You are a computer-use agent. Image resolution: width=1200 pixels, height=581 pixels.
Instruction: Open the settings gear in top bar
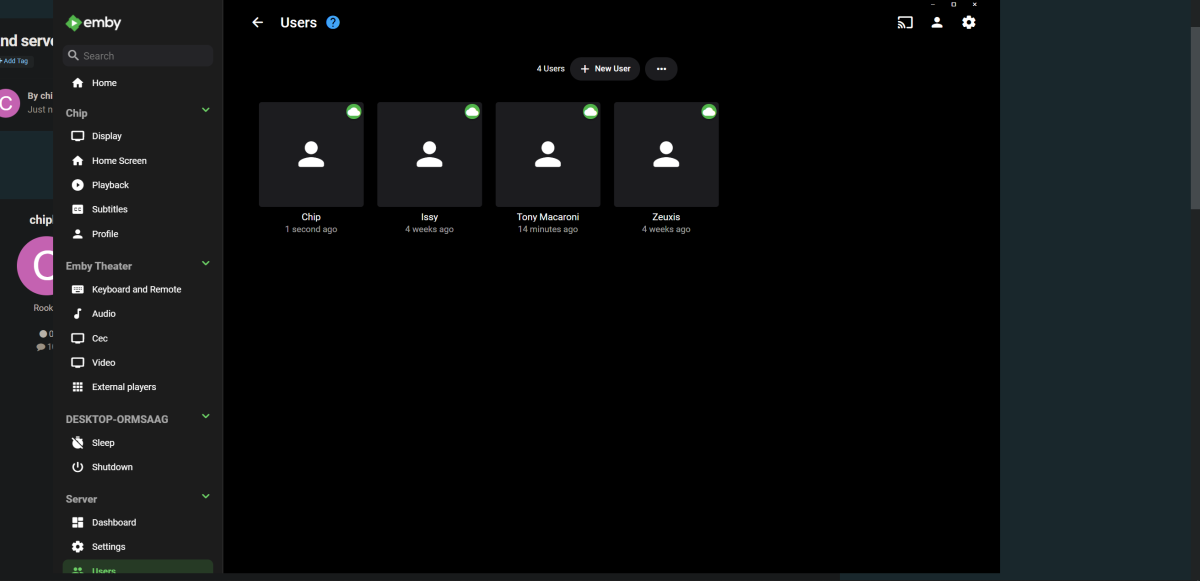coord(968,22)
